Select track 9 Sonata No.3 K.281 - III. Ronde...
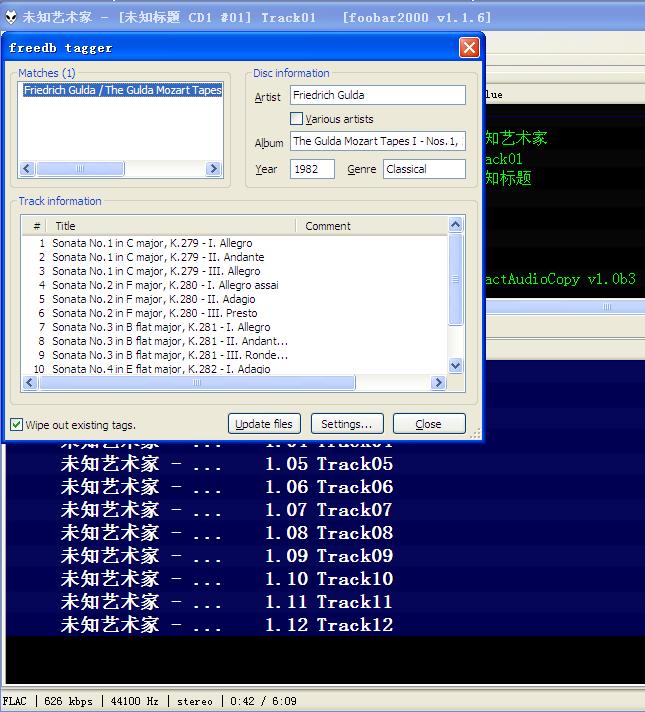This screenshot has width=645, height=712. click(x=235, y=356)
